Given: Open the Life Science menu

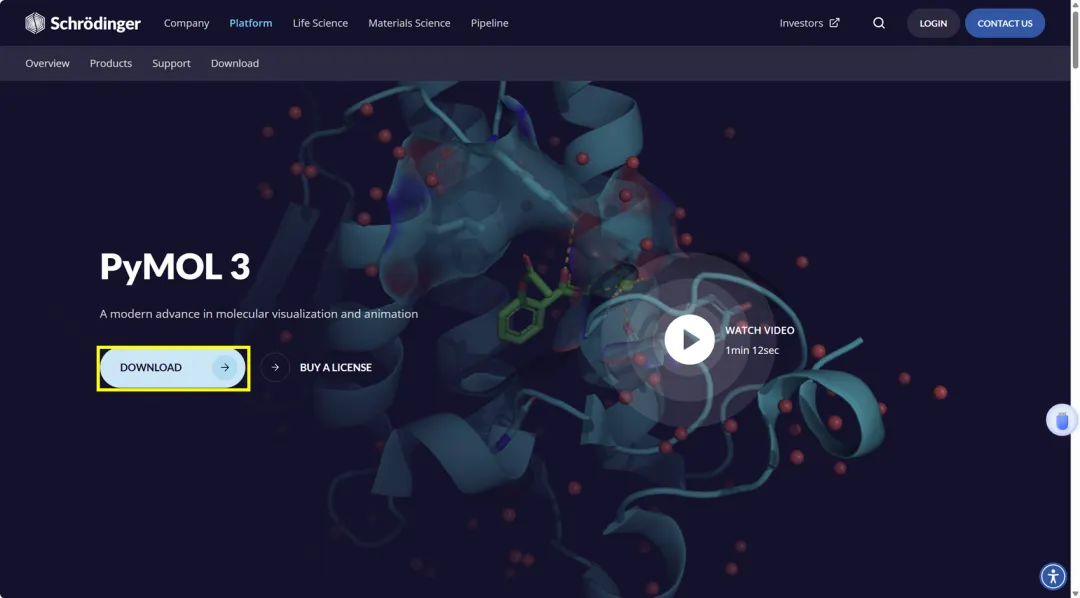Looking at the screenshot, I should pyautogui.click(x=320, y=23).
